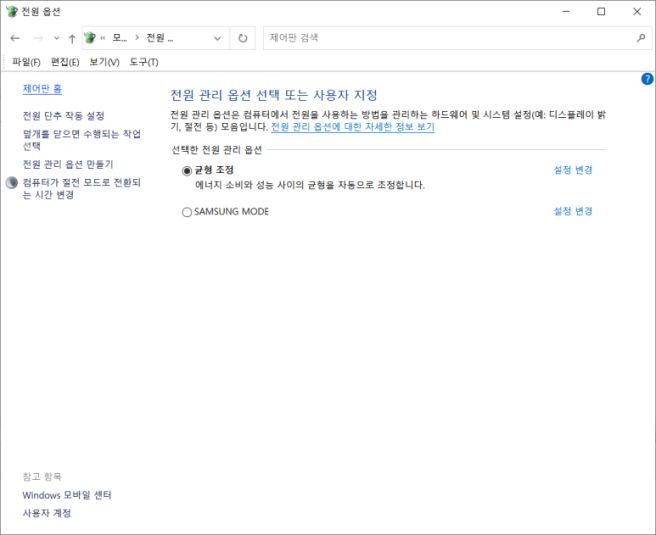Click the window title power icon
The image size is (656, 535).
coord(12,11)
